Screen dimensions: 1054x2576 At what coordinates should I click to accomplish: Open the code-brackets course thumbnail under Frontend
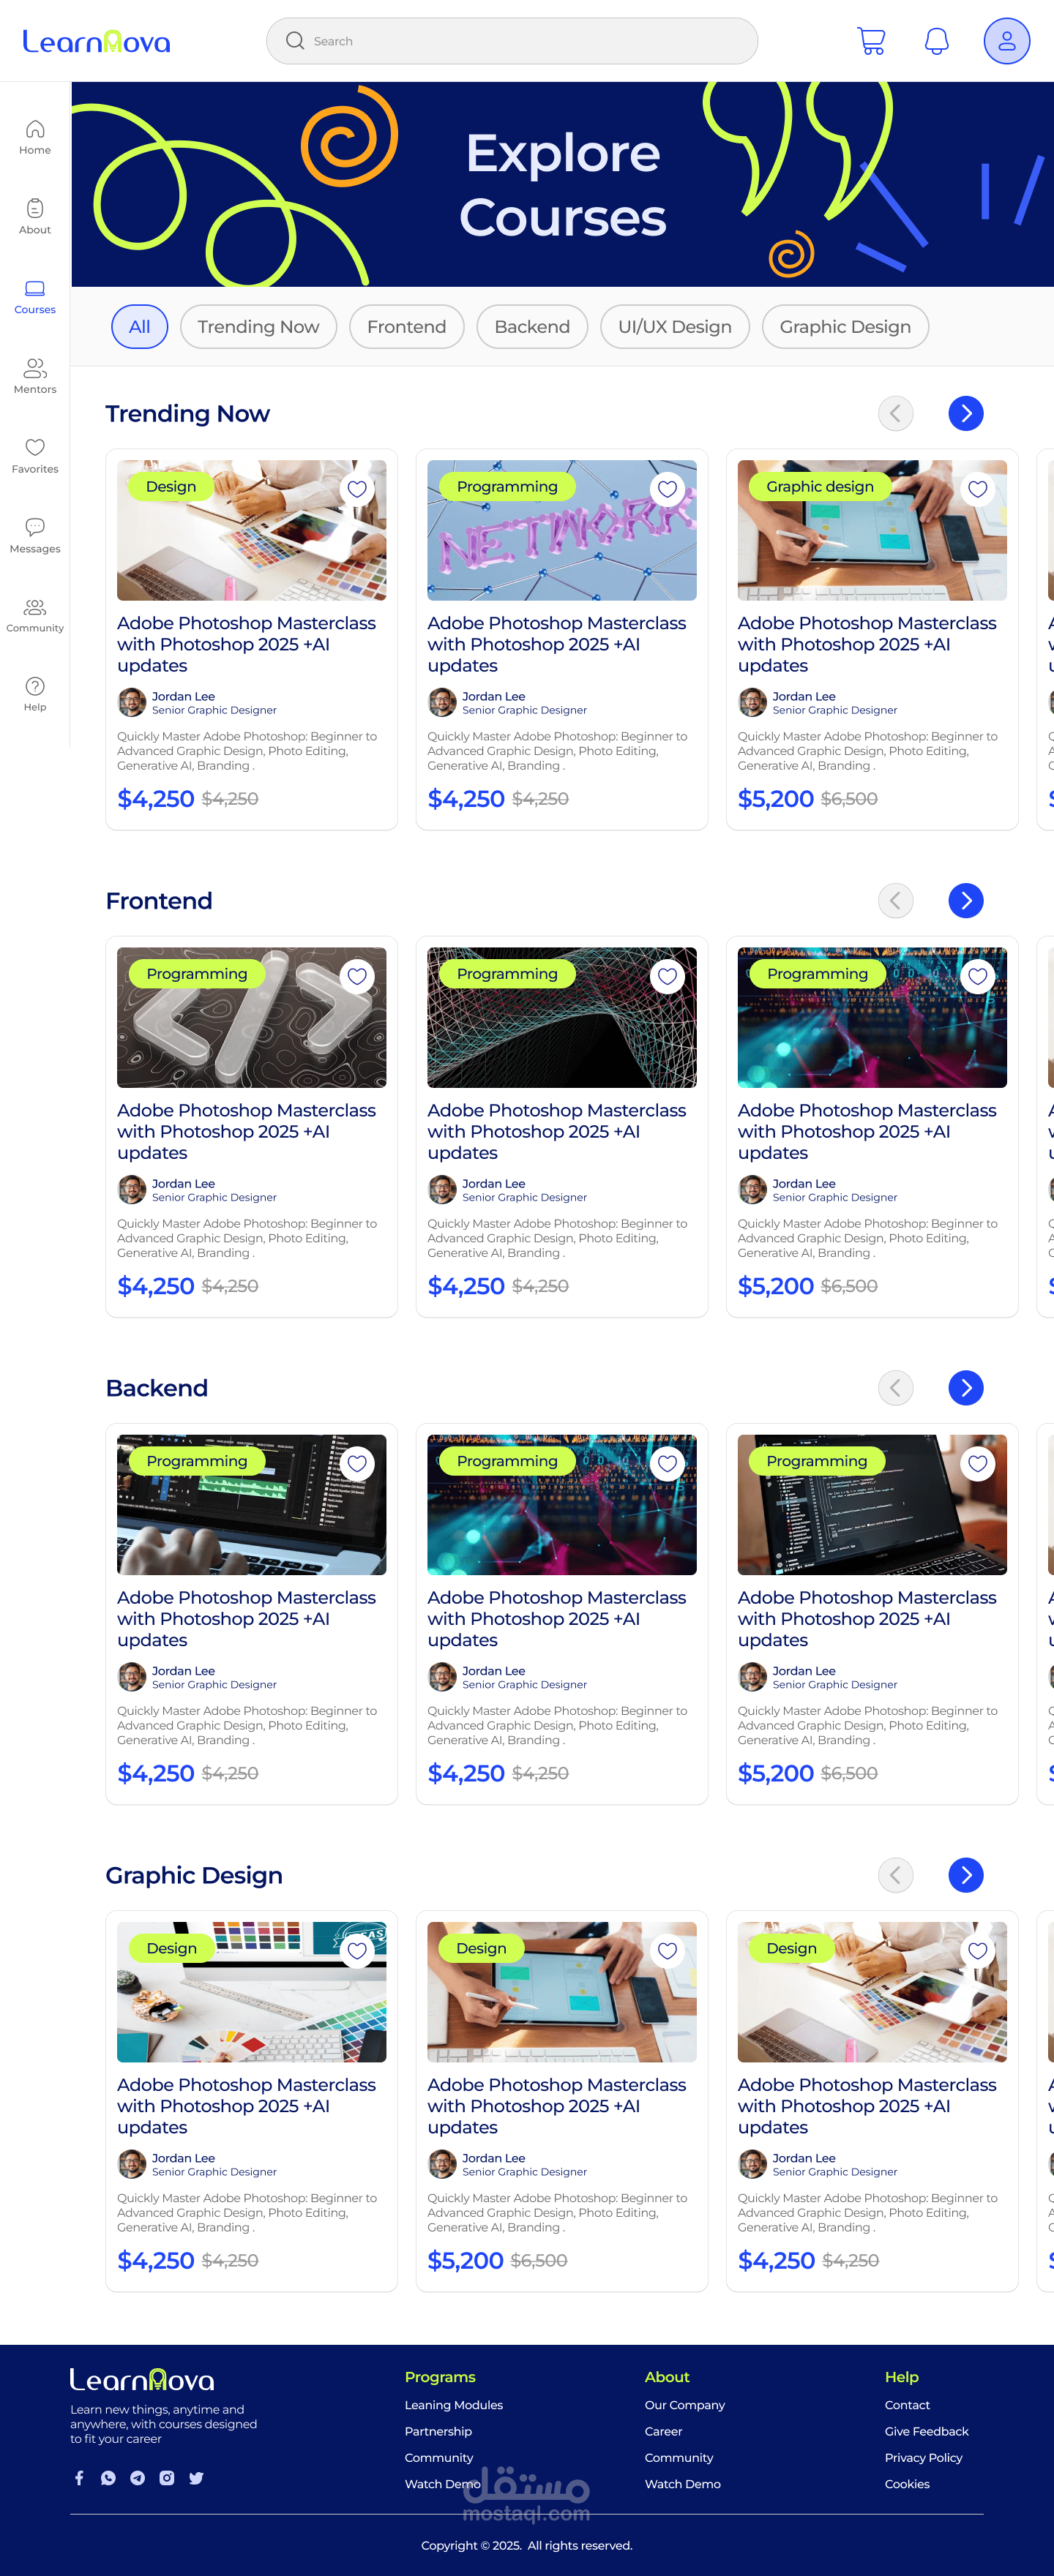(251, 1017)
